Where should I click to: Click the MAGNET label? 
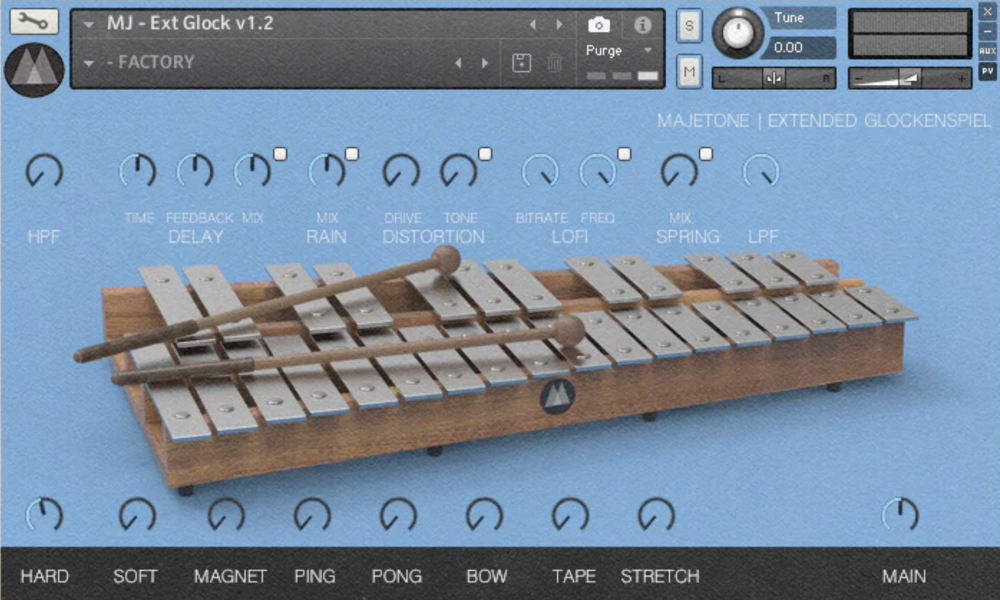click(x=230, y=576)
